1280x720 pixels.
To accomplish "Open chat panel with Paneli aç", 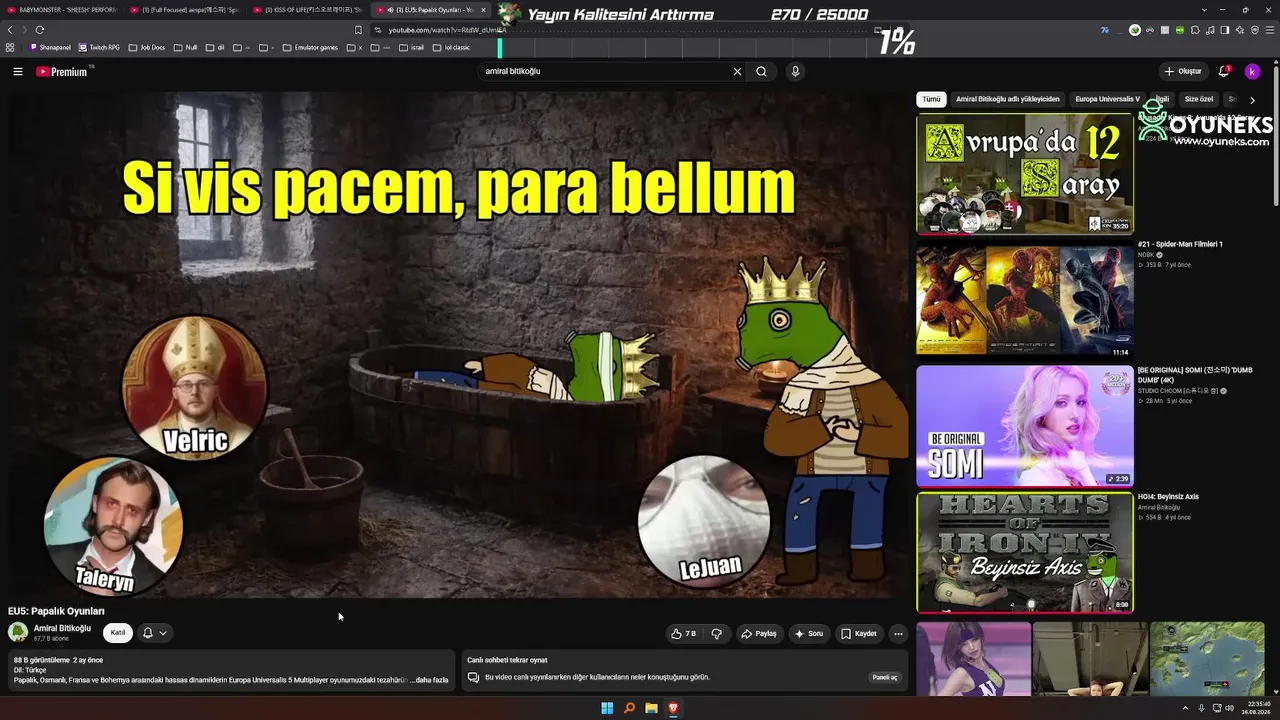I will 886,677.
